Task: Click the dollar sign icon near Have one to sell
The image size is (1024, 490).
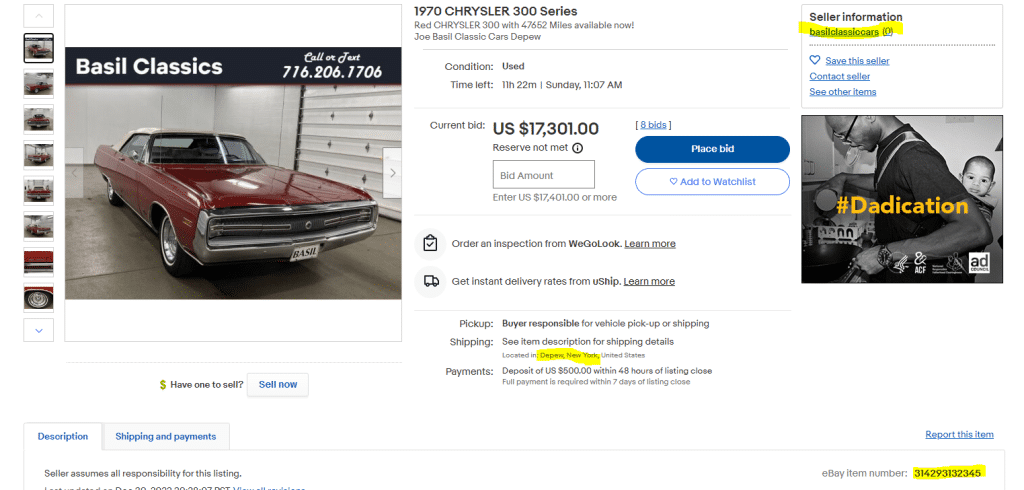Action: coord(162,385)
